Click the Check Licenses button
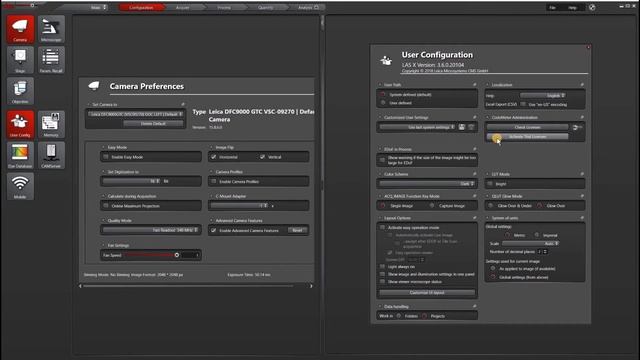 [527, 127]
